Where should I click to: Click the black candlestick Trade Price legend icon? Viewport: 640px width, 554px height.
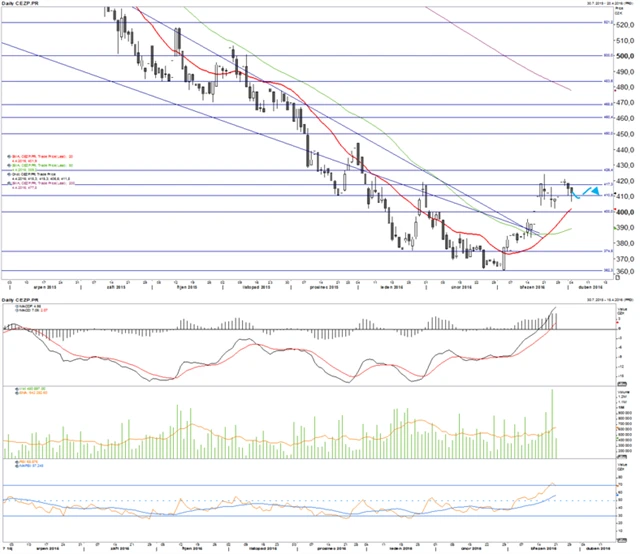click(9, 174)
